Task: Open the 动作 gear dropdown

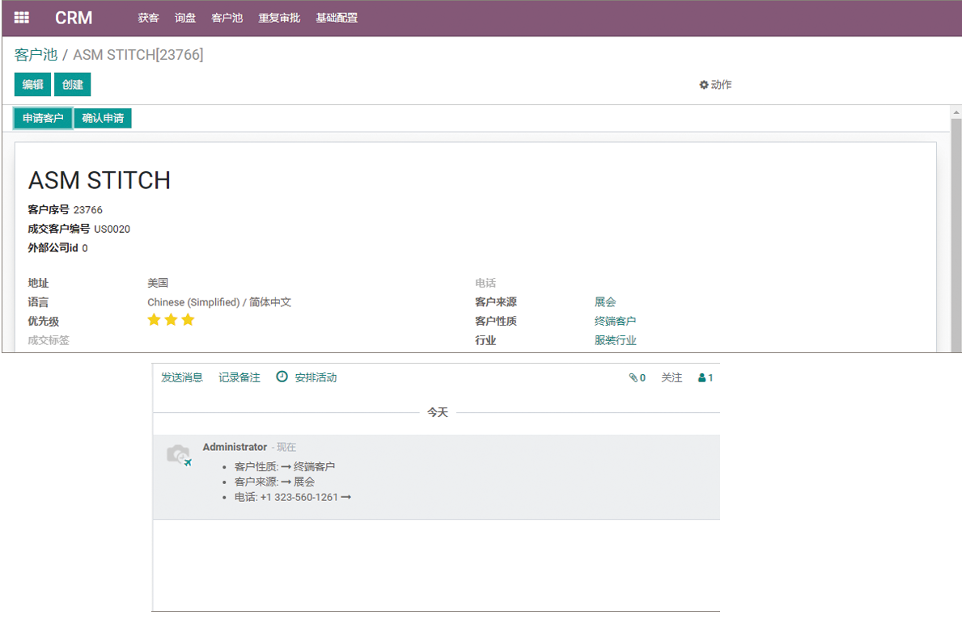Action: (x=715, y=85)
